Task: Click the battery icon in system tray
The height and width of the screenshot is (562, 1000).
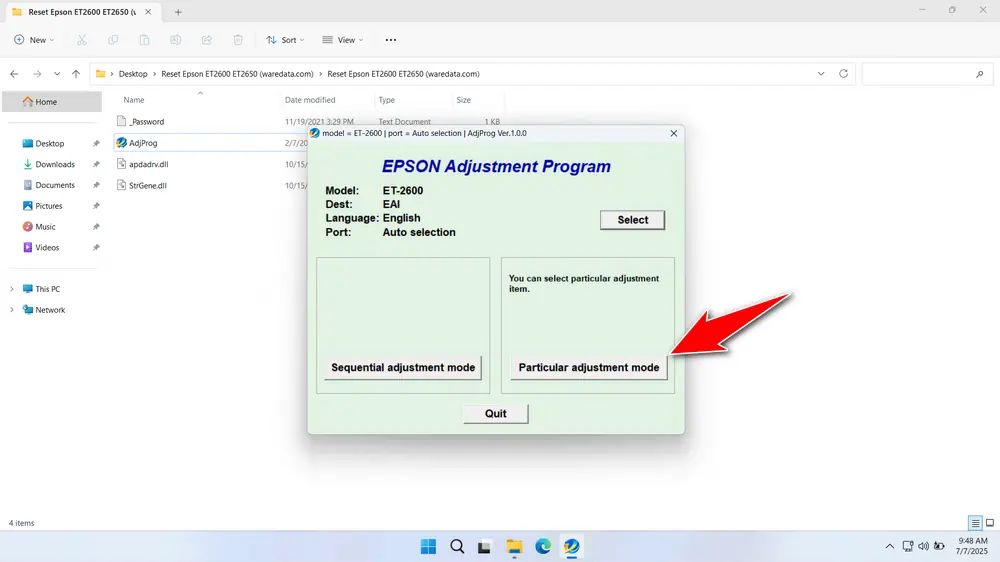Action: [x=939, y=547]
